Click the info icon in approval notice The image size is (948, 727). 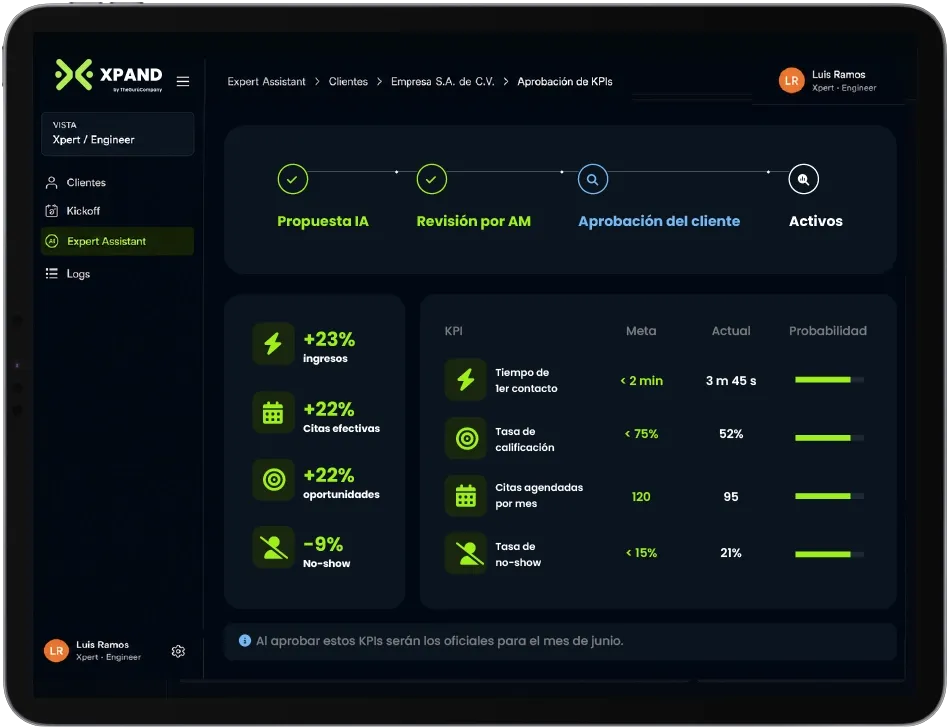coord(245,641)
